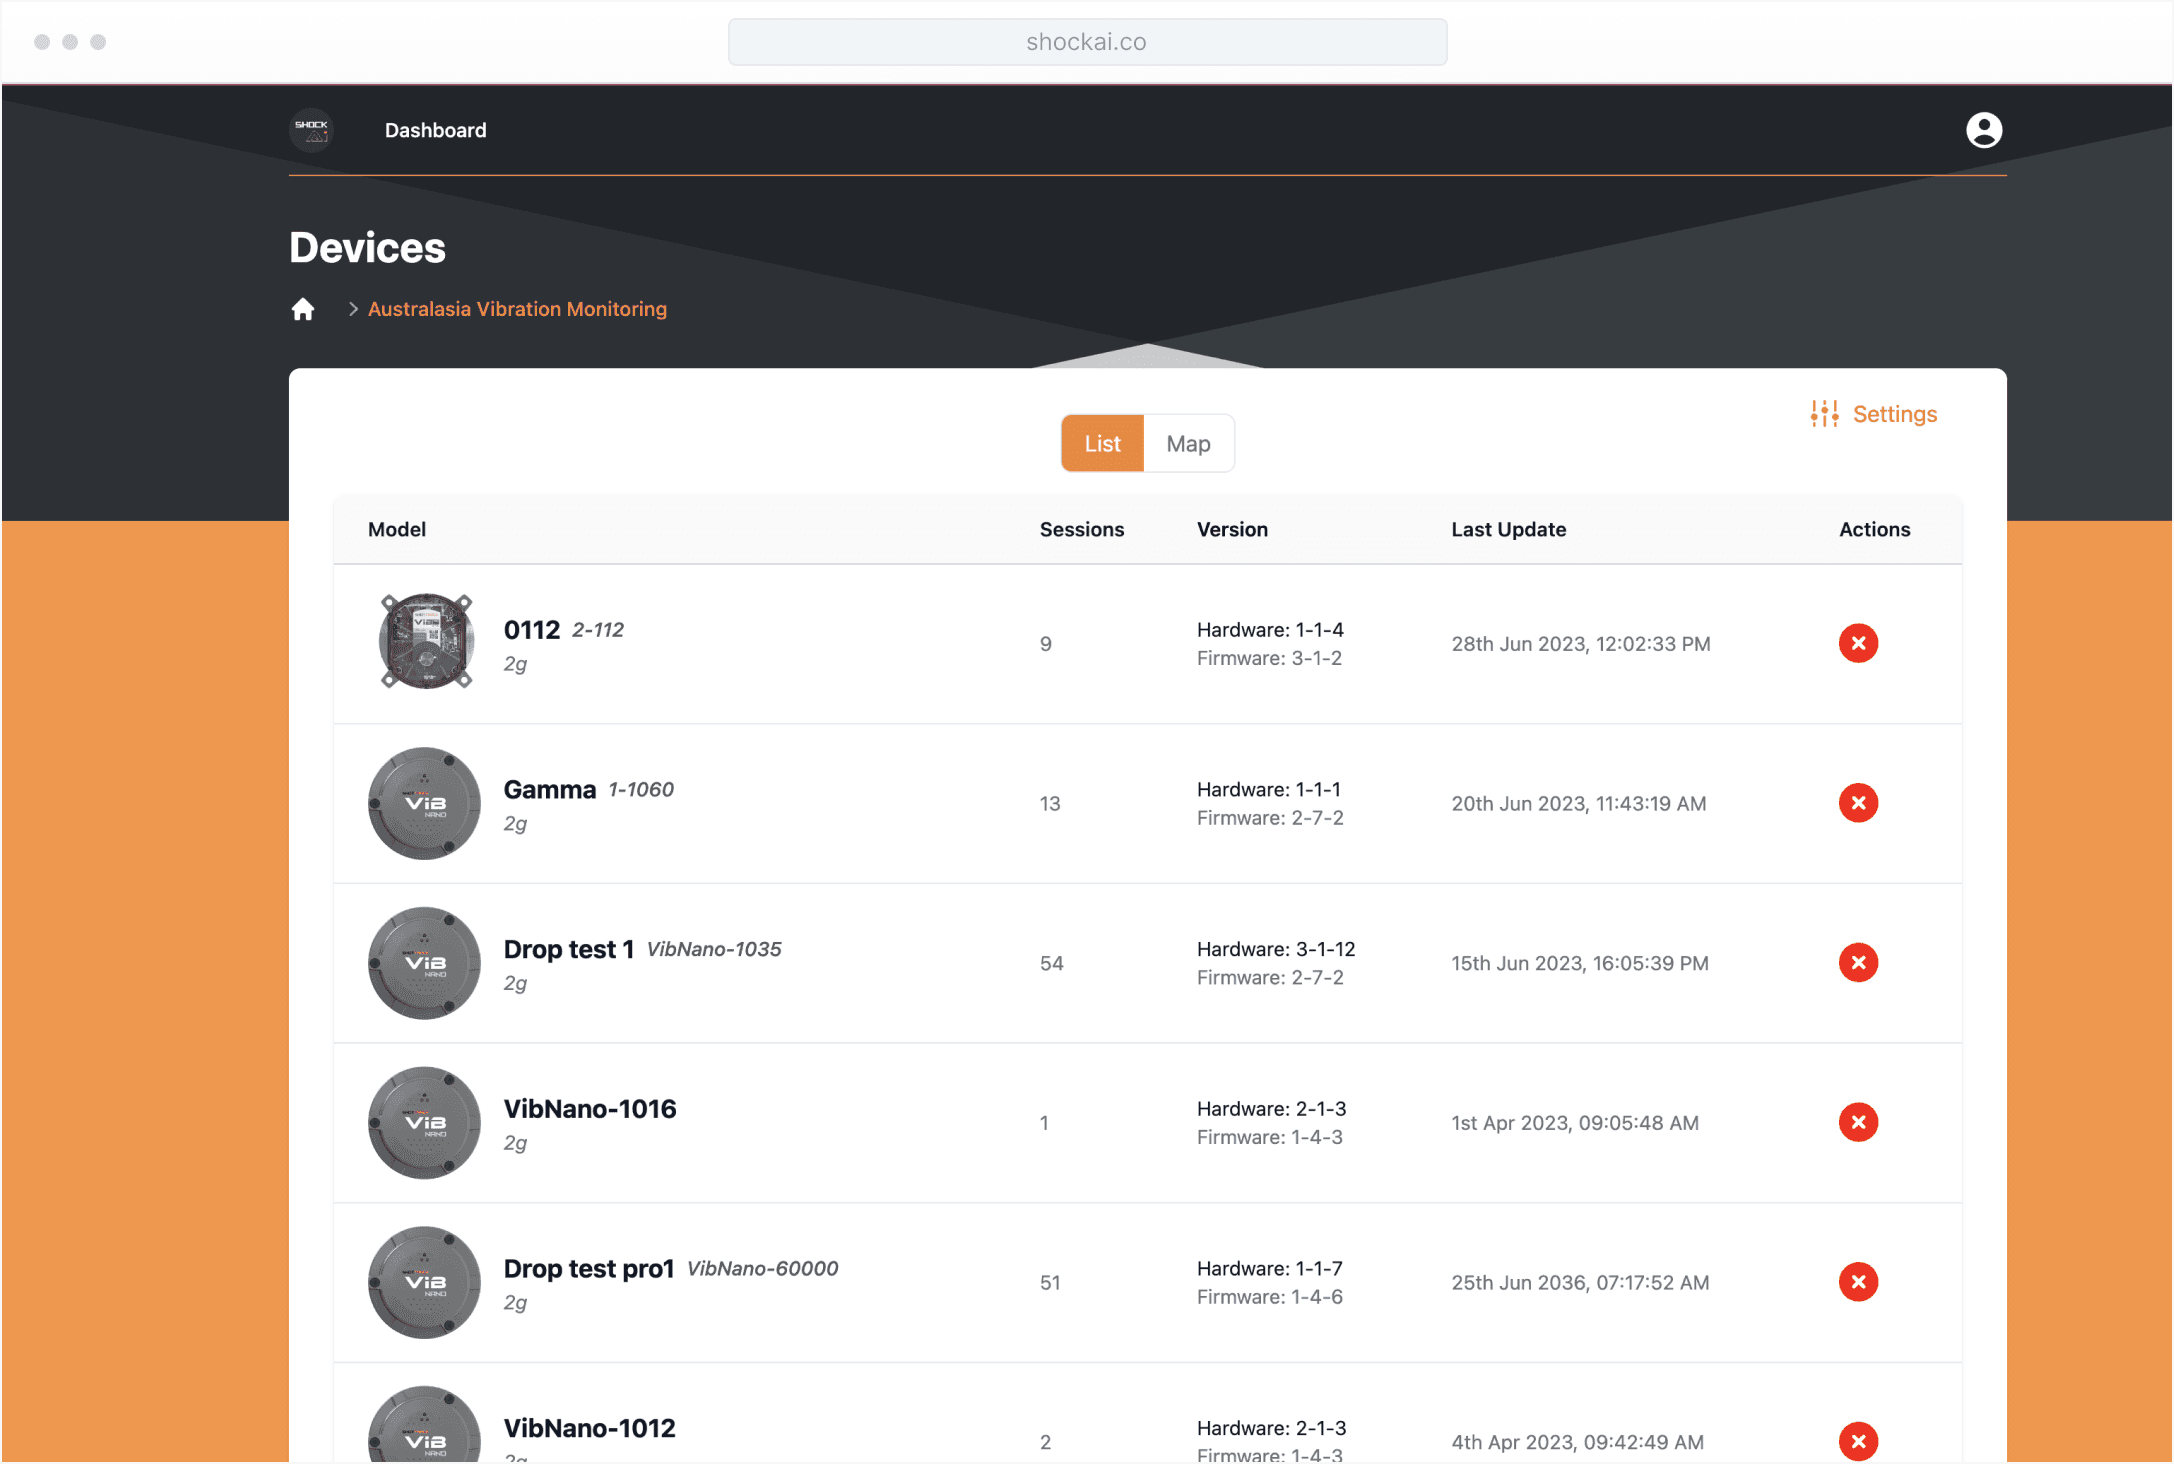
Task: Open the user account profile icon
Action: [1984, 130]
